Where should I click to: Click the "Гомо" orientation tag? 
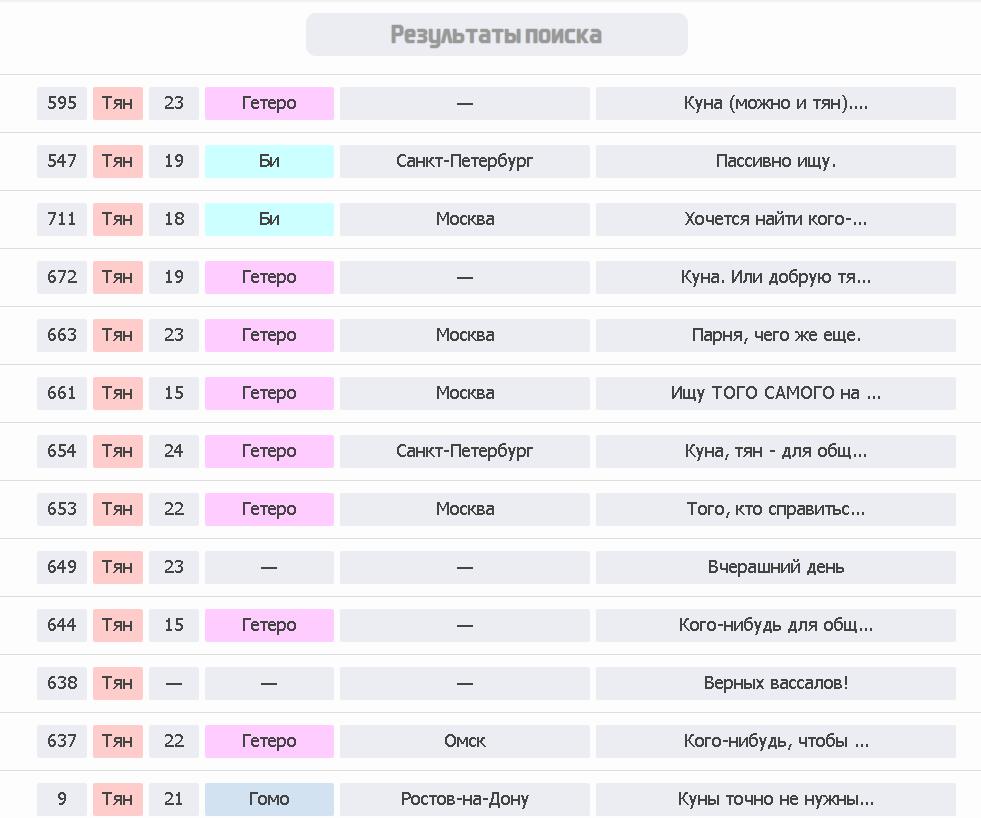point(269,799)
